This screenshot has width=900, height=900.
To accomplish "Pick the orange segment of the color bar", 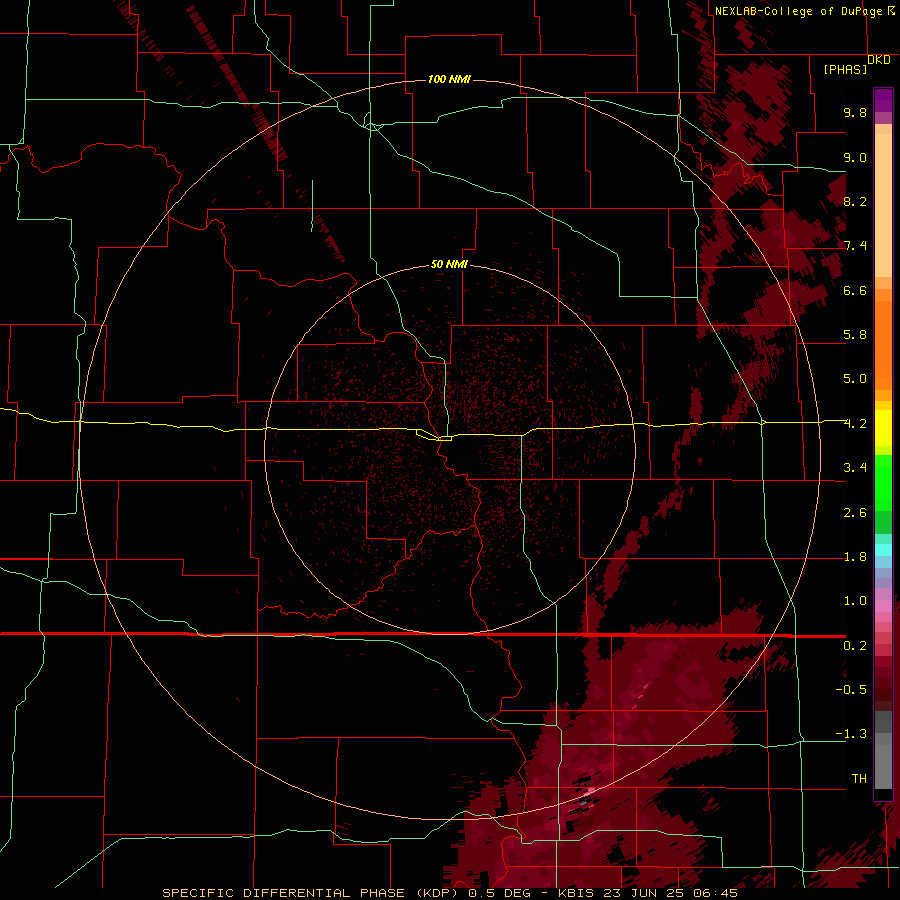I will point(883,346).
